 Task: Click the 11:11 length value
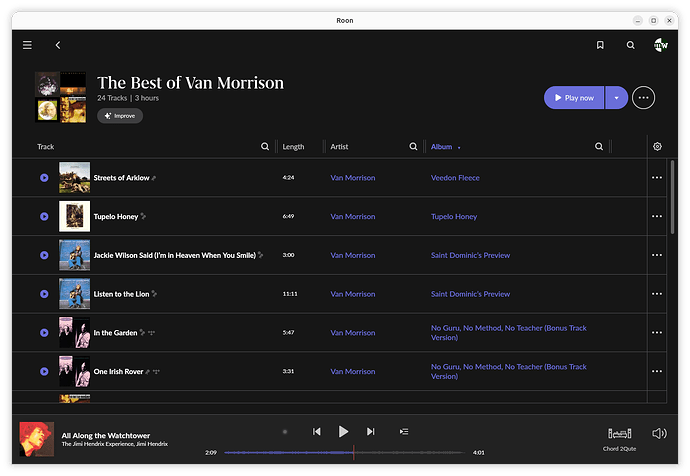(x=290, y=294)
